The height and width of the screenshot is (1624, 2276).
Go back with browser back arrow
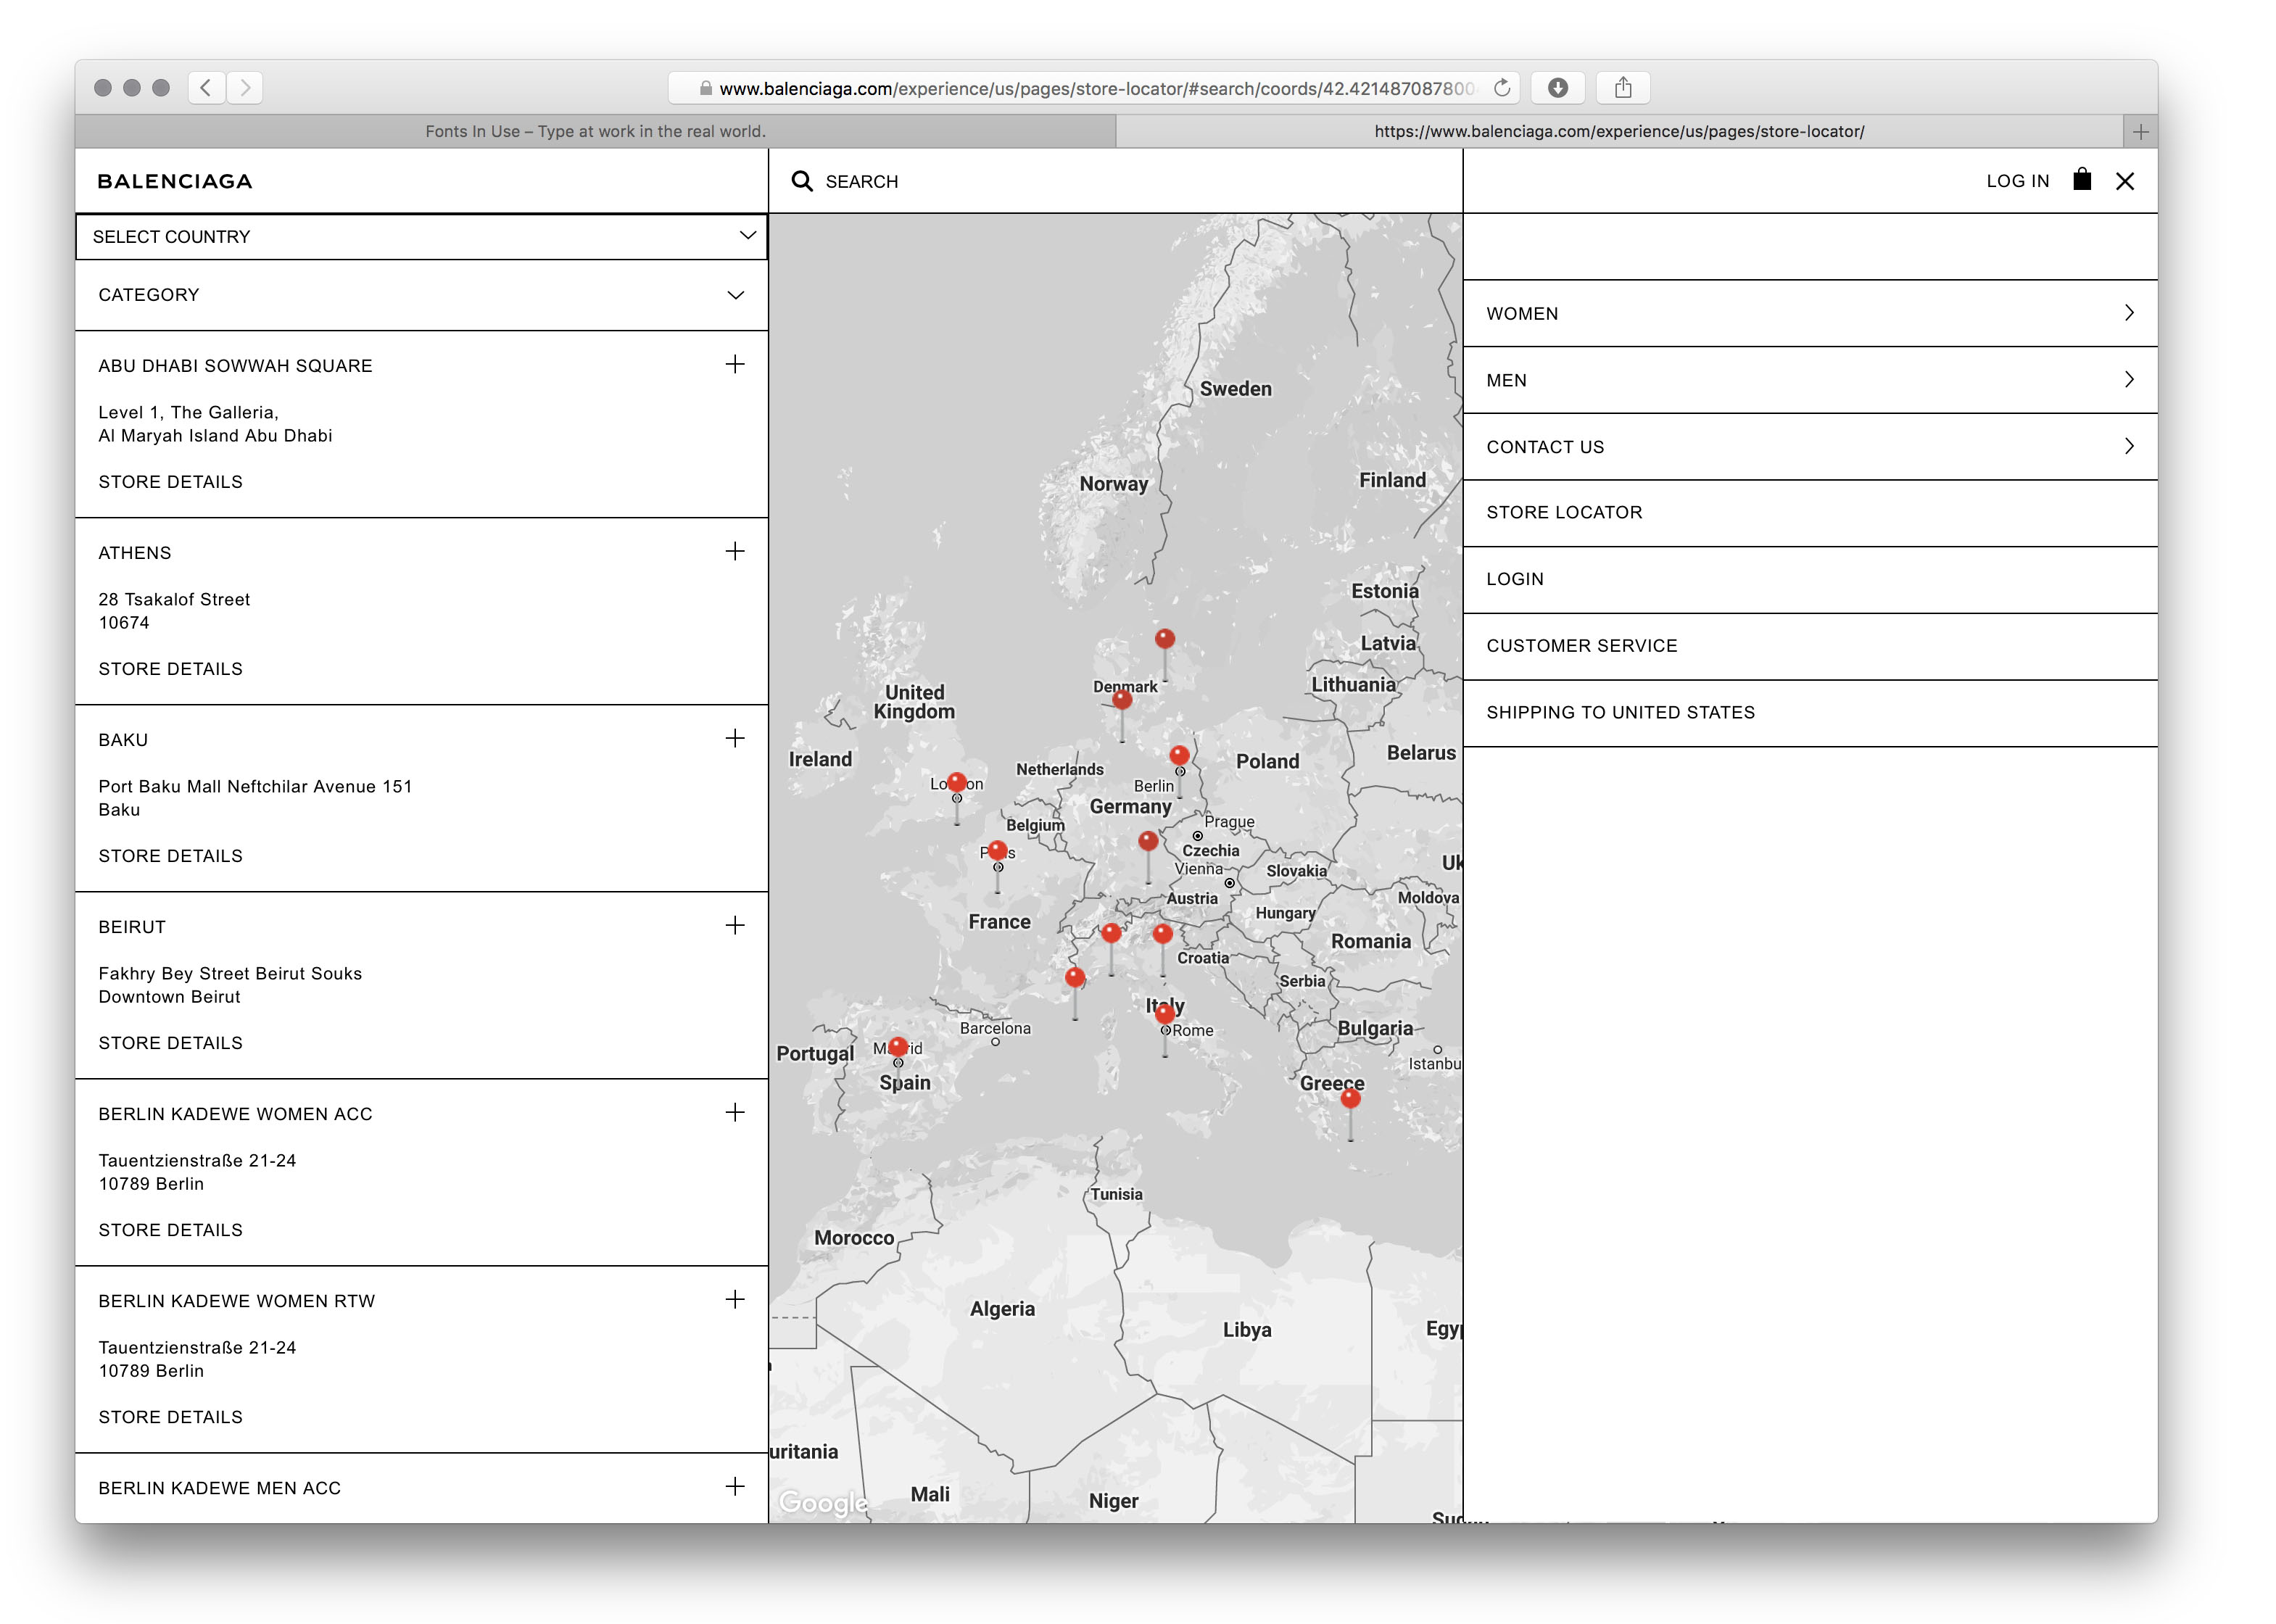pos(206,88)
